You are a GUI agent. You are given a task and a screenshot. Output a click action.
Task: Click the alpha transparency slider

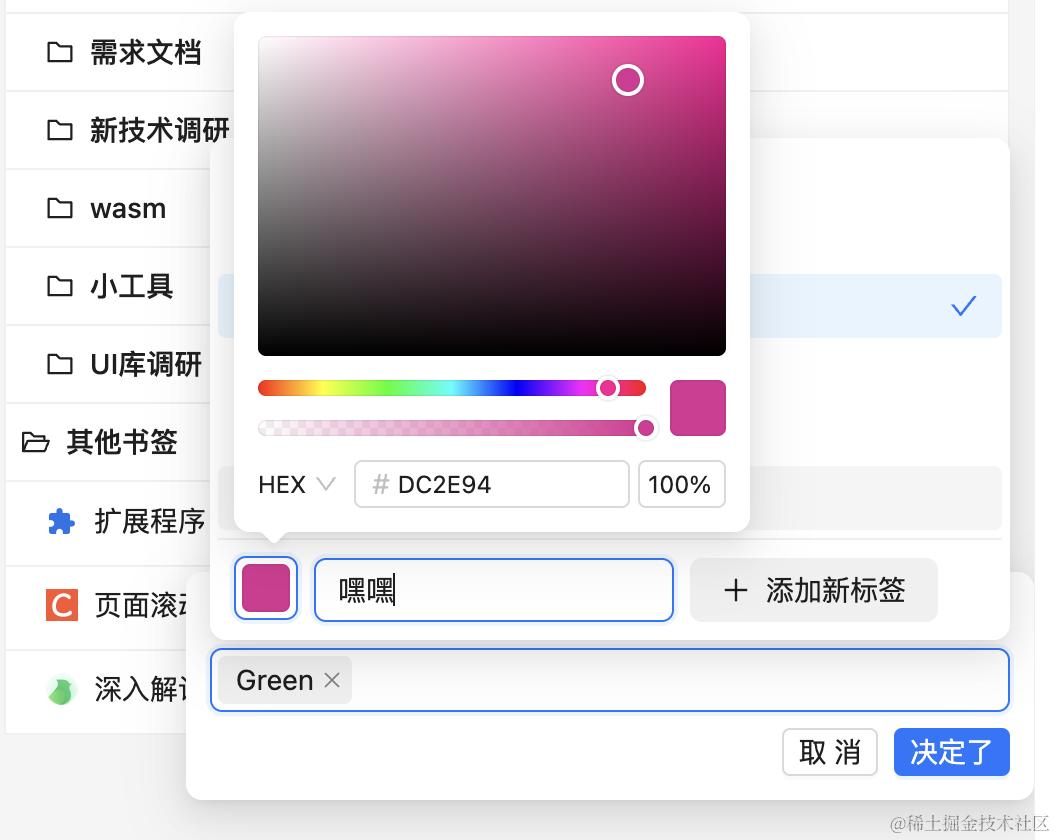pyautogui.click(x=452, y=428)
